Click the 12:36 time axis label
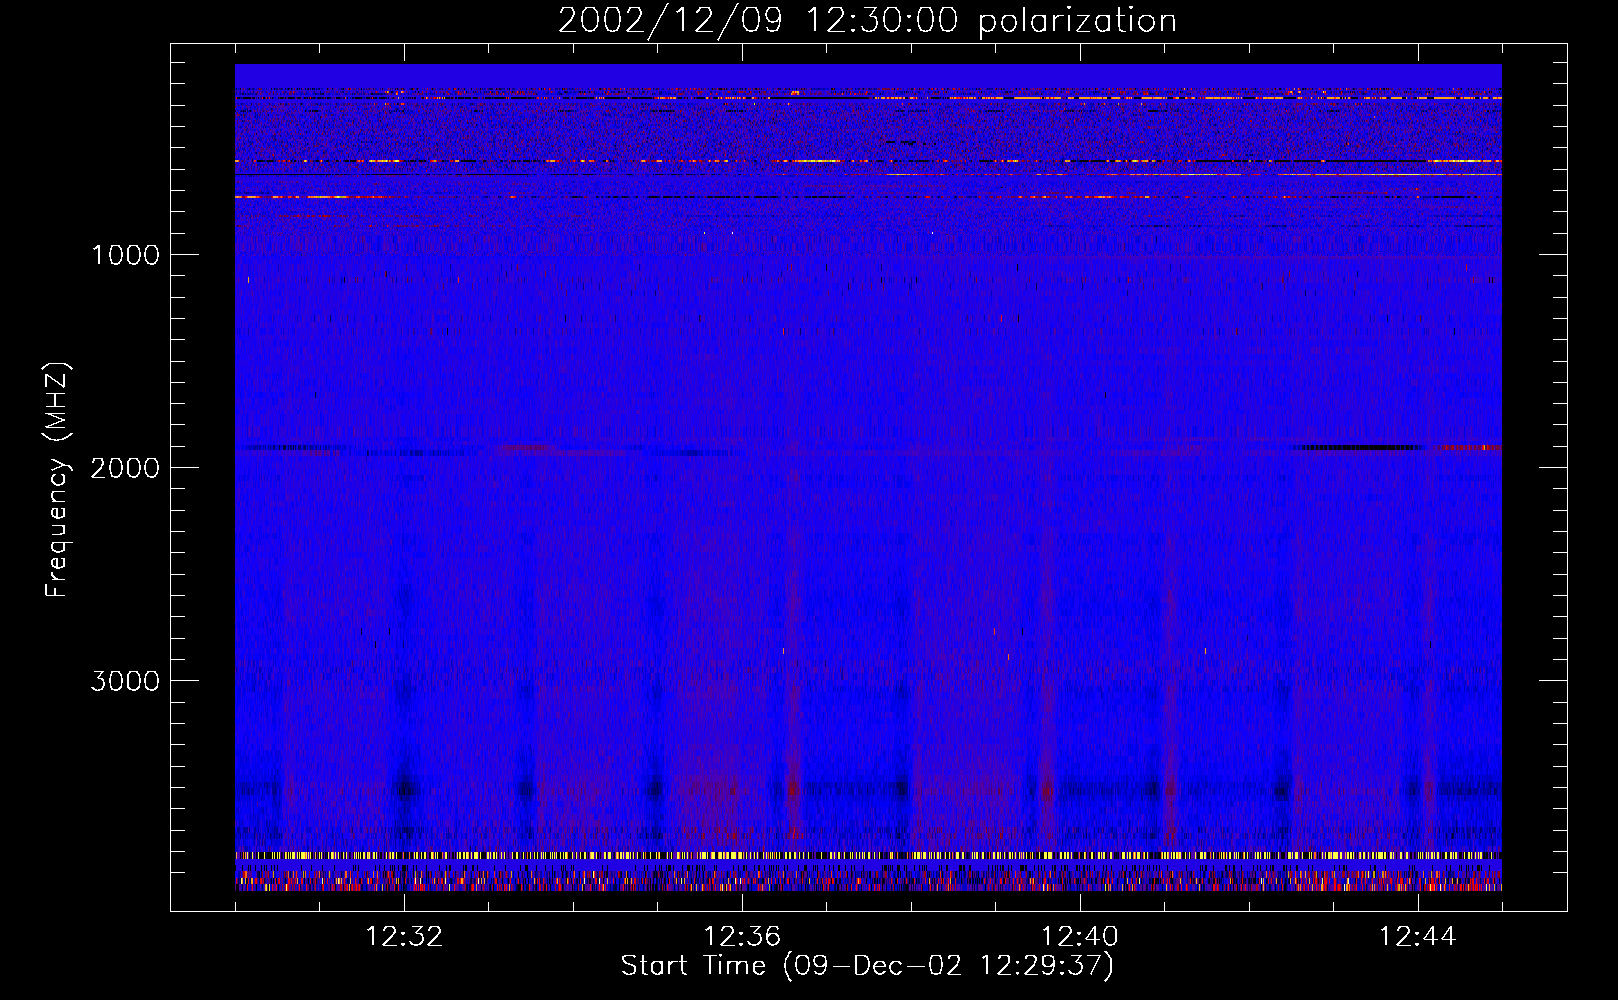Screen dimensions: 1618x1000 point(742,937)
